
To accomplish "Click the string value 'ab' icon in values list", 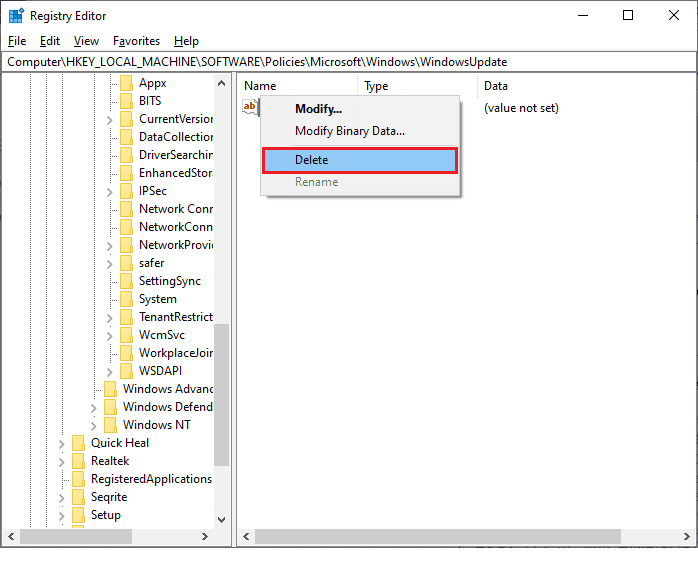I will pyautogui.click(x=250, y=107).
